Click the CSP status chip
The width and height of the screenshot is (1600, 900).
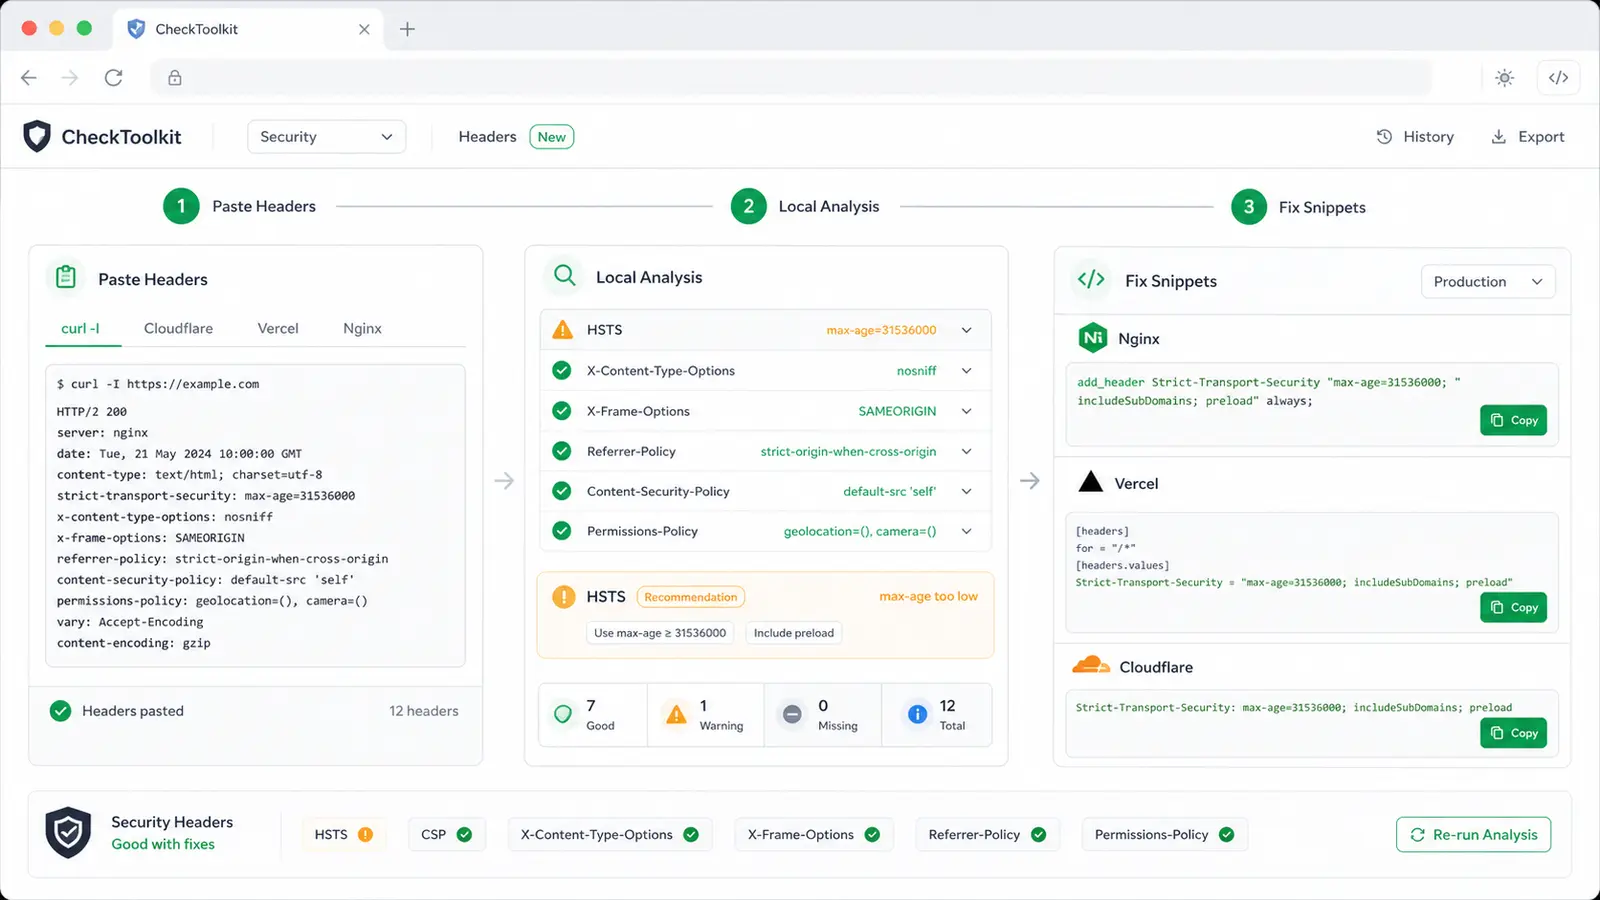pos(446,834)
